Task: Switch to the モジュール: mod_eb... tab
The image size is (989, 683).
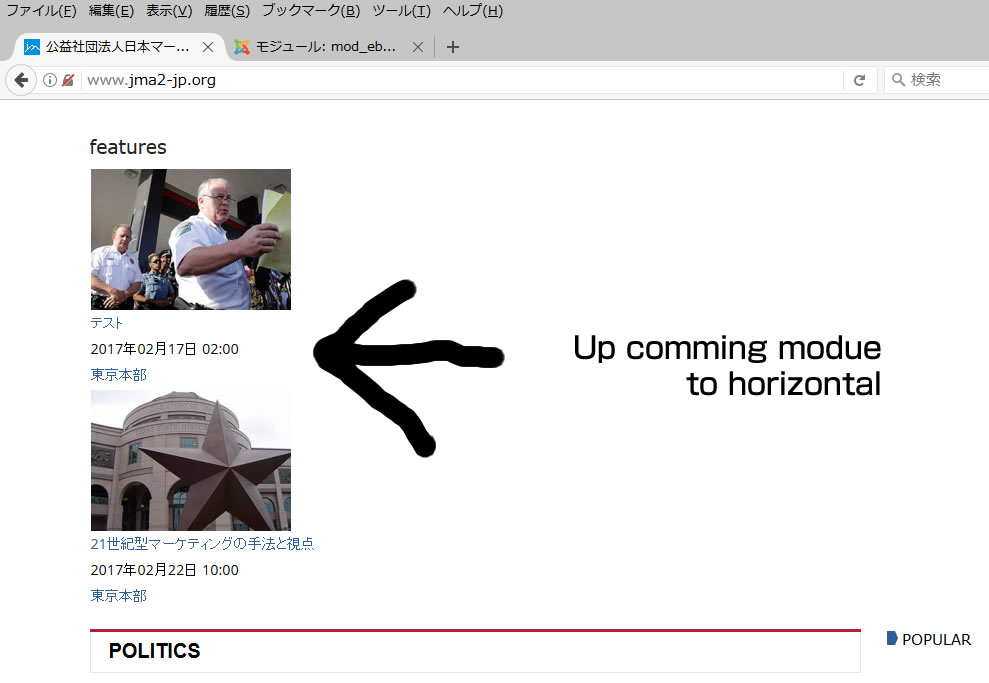Action: click(x=320, y=47)
